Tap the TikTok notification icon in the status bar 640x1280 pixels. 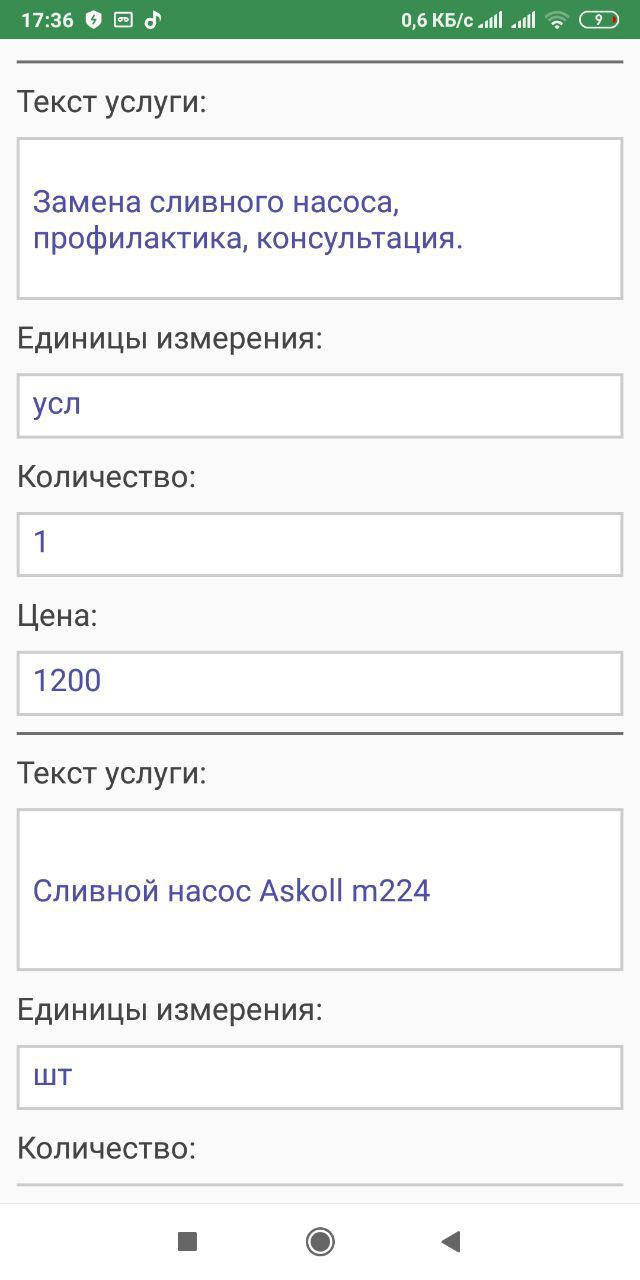152,20
